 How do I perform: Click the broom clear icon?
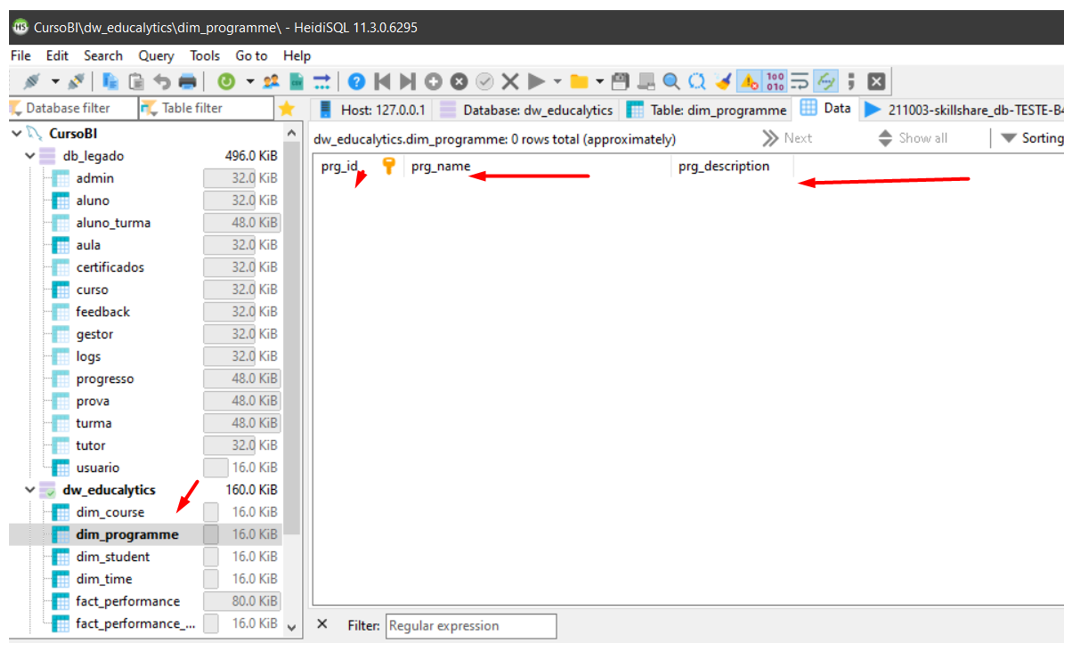coord(723,81)
